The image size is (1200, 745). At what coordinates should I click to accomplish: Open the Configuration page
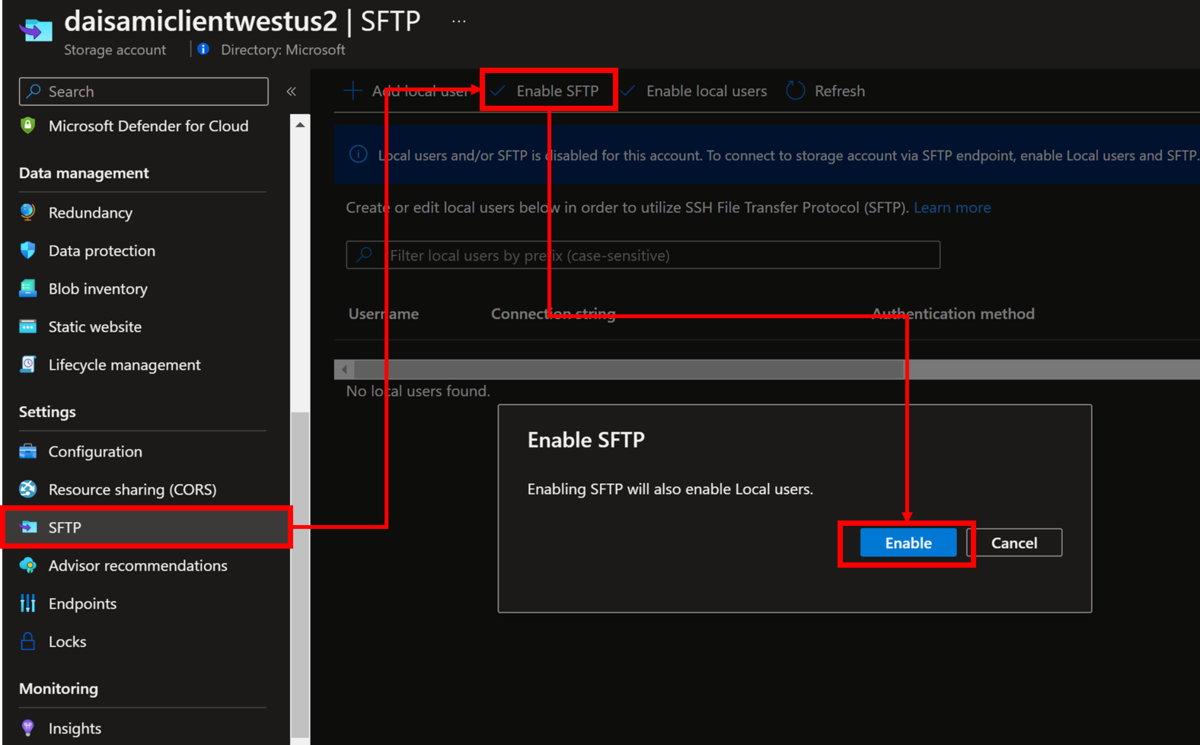pos(95,451)
